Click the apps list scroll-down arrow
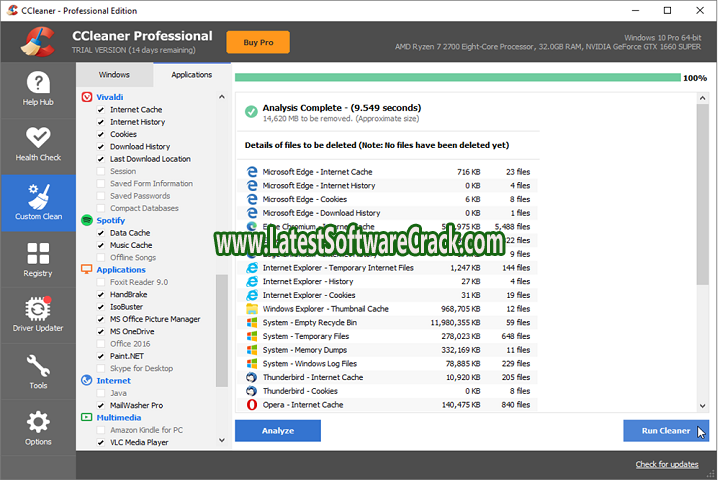Screen dimensions: 720x480 222,440
